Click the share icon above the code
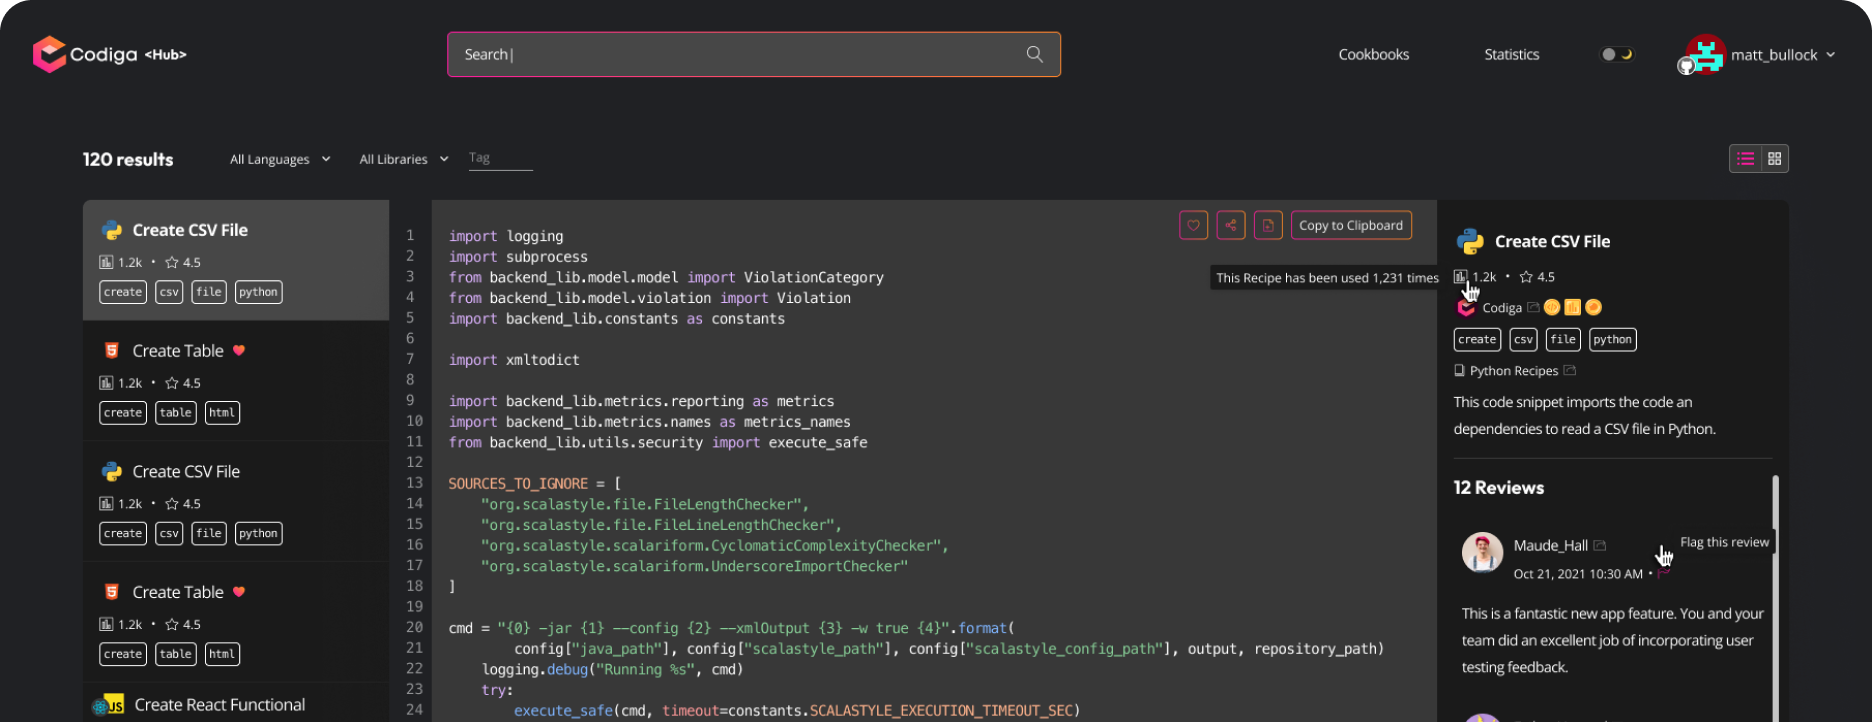The height and width of the screenshot is (722, 1872). [x=1231, y=225]
